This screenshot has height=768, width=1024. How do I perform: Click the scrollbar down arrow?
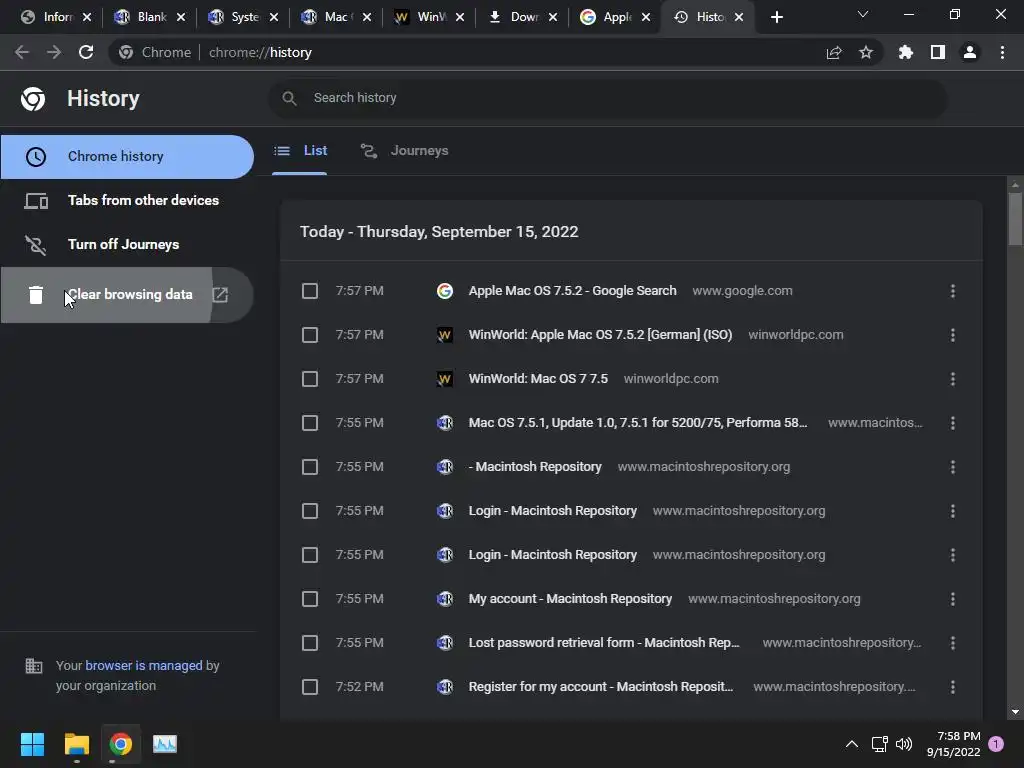1015,712
